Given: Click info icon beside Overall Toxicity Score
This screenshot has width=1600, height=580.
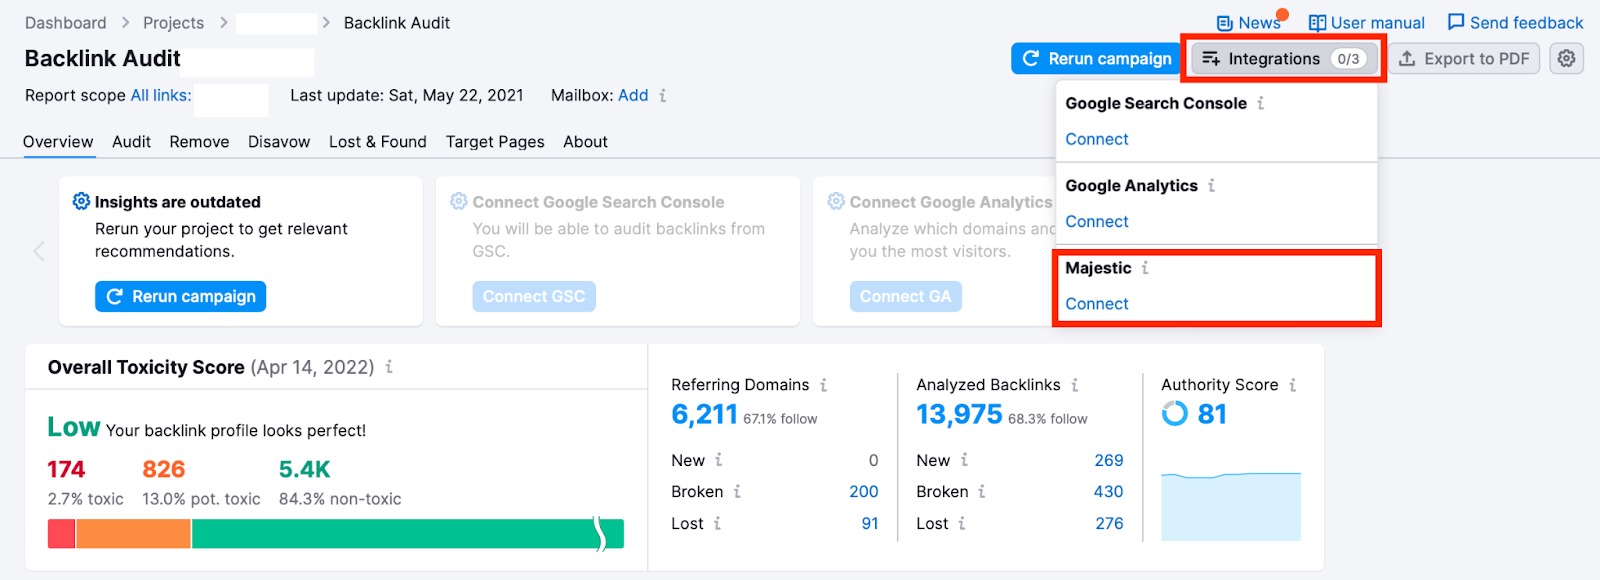Looking at the screenshot, I should 389,367.
